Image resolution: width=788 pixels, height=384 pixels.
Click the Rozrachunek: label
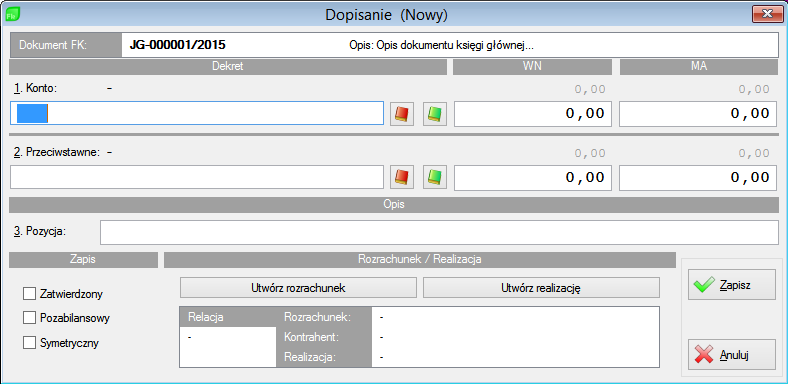point(317,317)
